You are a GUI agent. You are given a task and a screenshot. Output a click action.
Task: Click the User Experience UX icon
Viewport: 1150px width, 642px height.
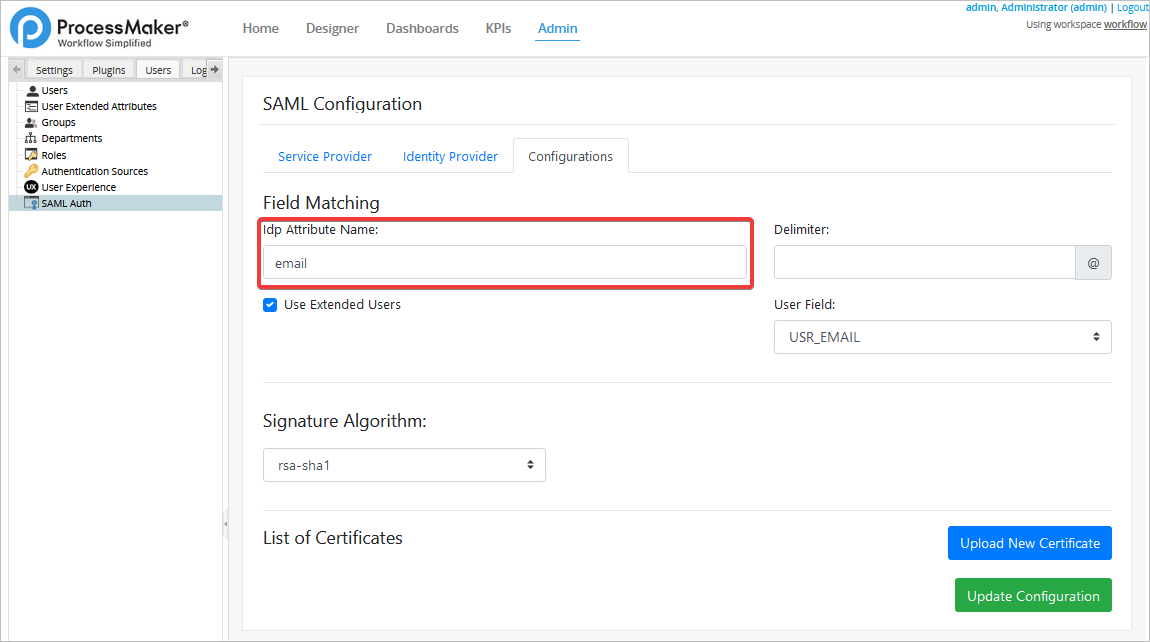[x=32, y=187]
